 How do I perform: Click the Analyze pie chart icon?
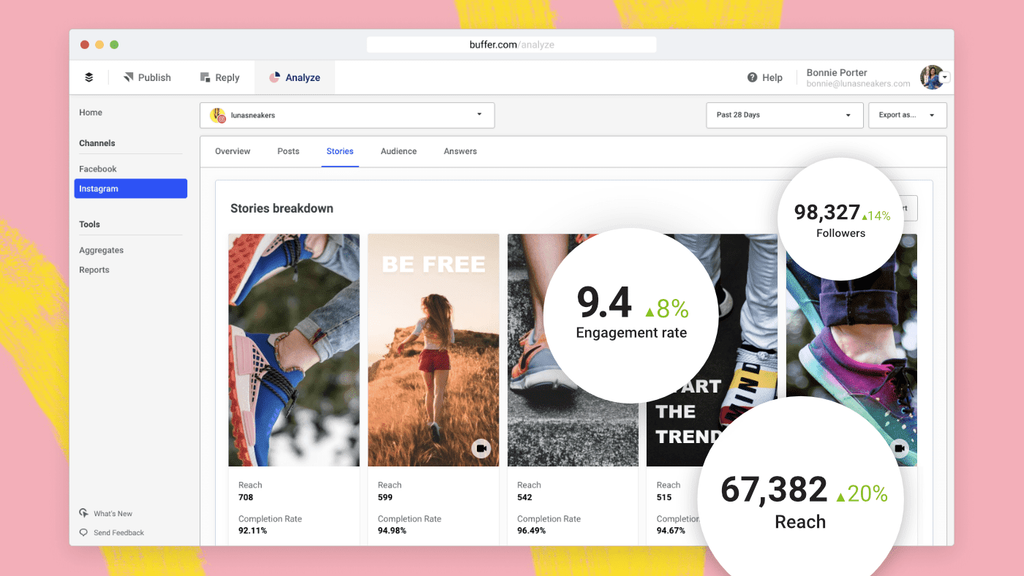(x=274, y=77)
